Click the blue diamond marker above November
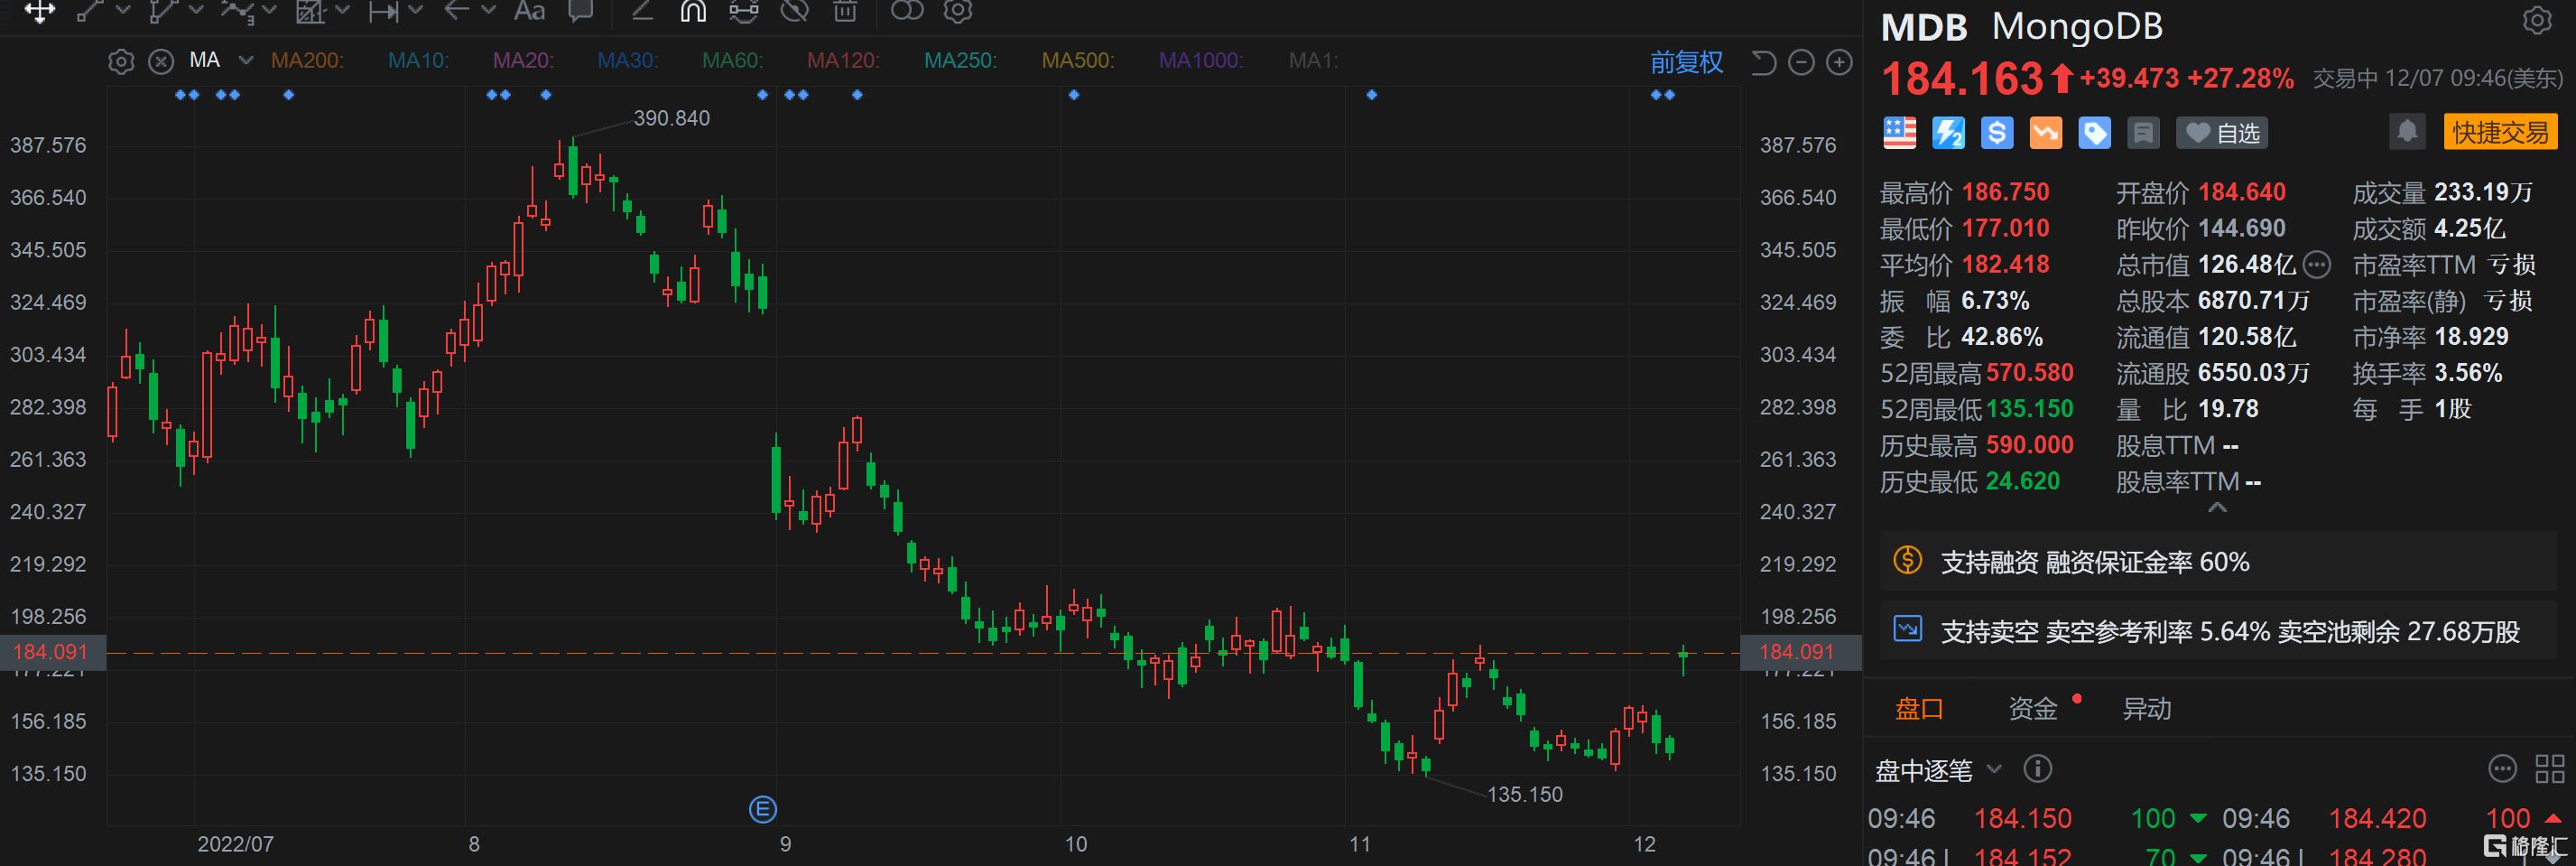The image size is (2576, 866). point(1372,95)
